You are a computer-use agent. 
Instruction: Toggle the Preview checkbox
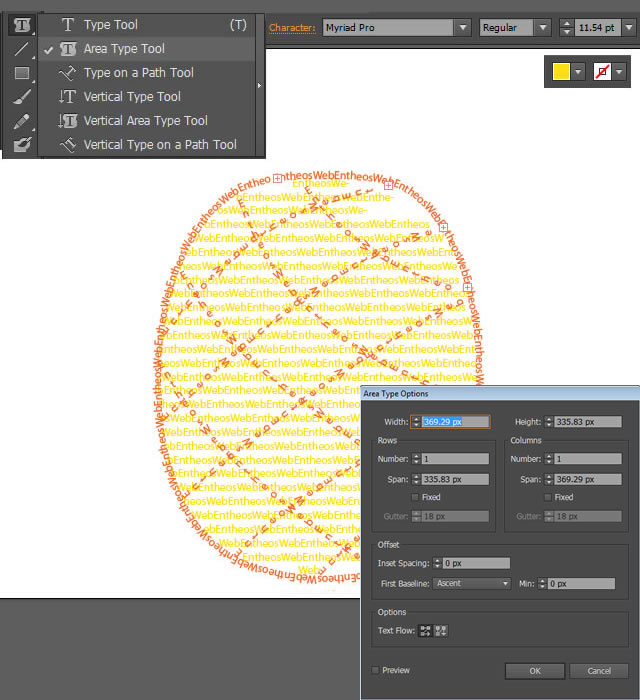point(376,670)
